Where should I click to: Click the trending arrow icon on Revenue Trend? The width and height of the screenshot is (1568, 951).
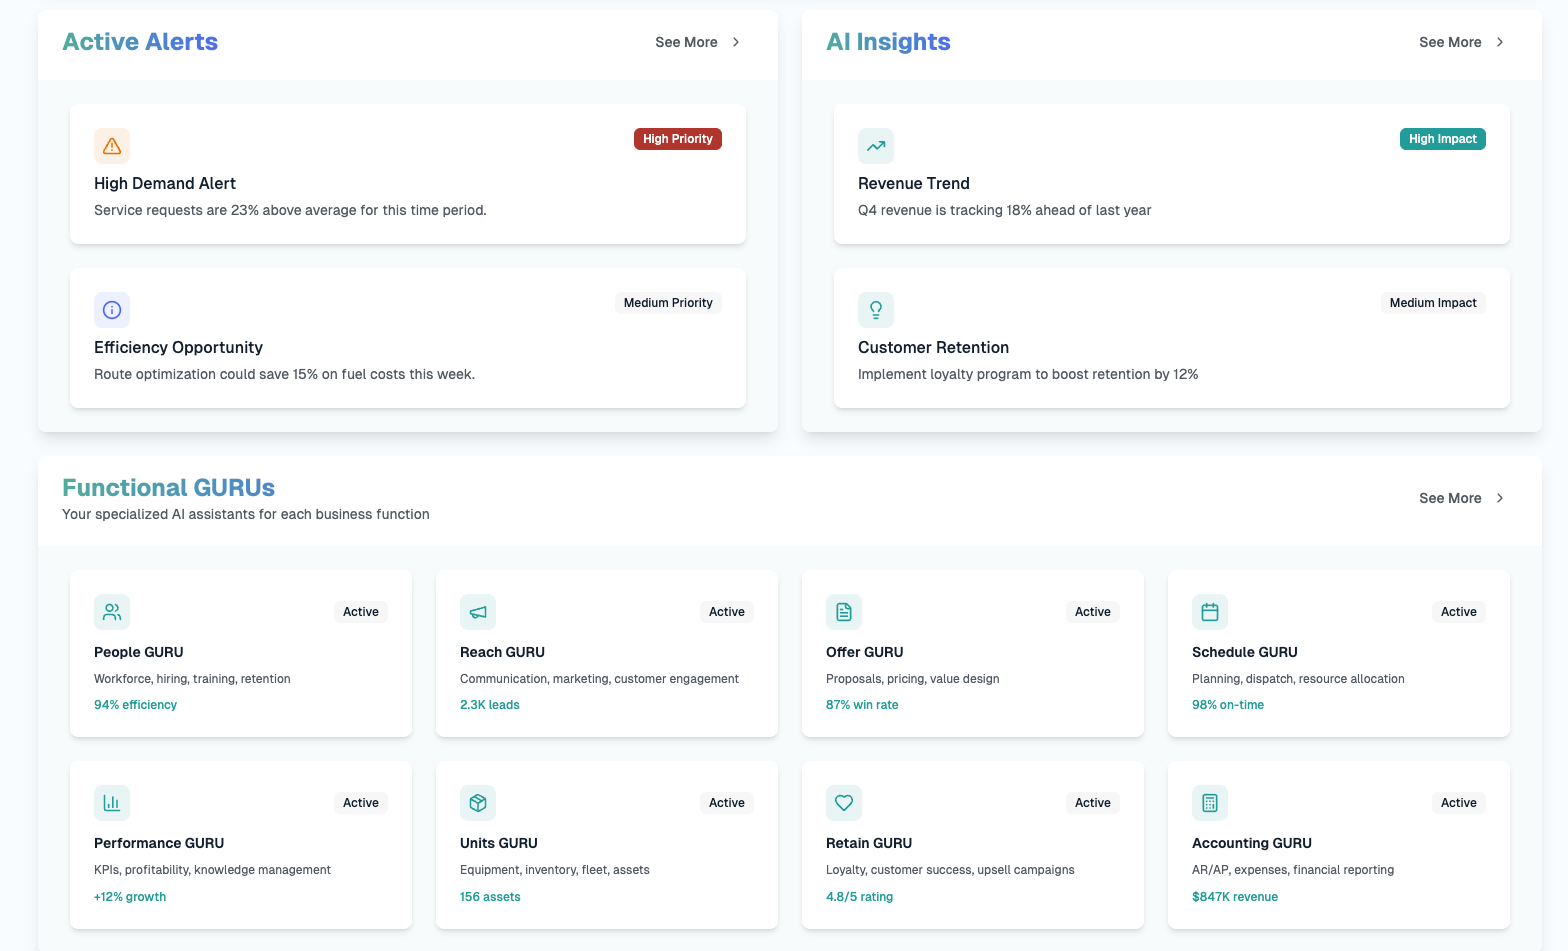pos(876,146)
